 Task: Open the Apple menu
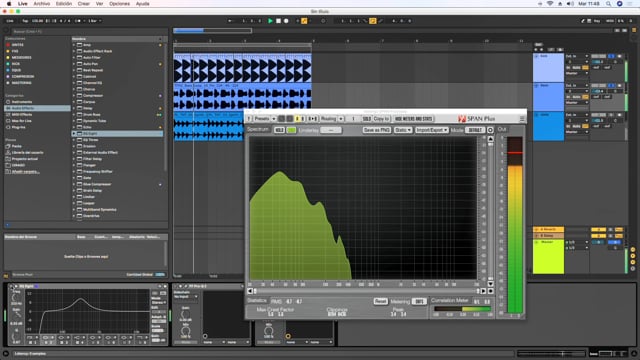(x=9, y=4)
